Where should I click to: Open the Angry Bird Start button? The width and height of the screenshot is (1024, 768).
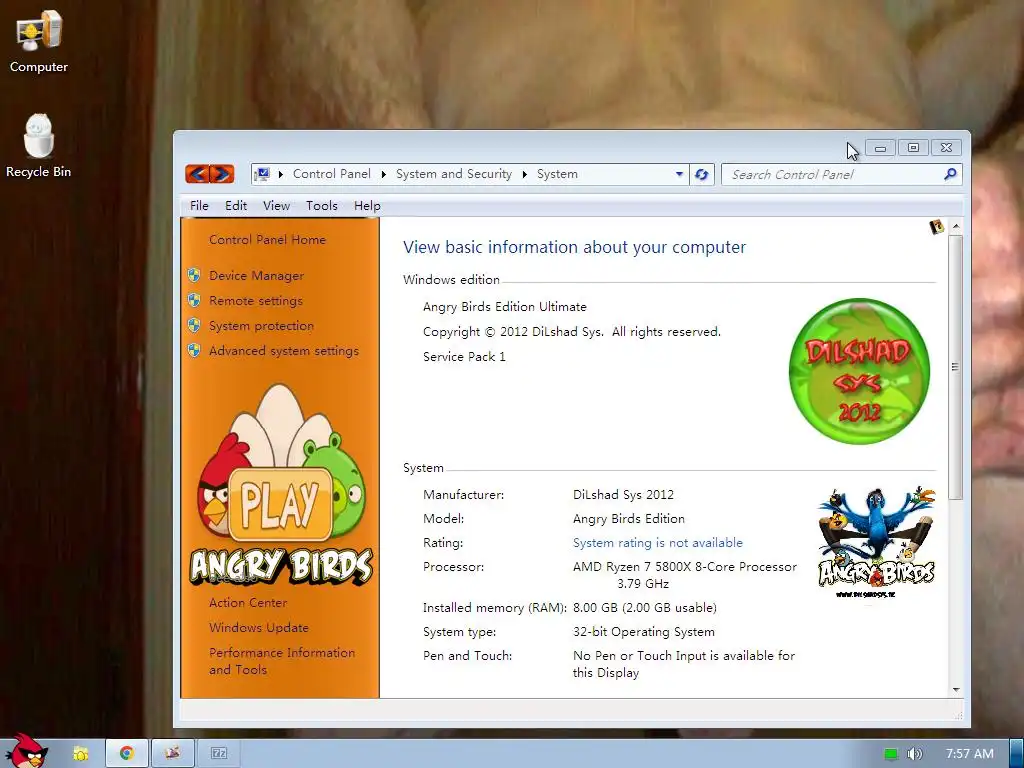(x=26, y=751)
